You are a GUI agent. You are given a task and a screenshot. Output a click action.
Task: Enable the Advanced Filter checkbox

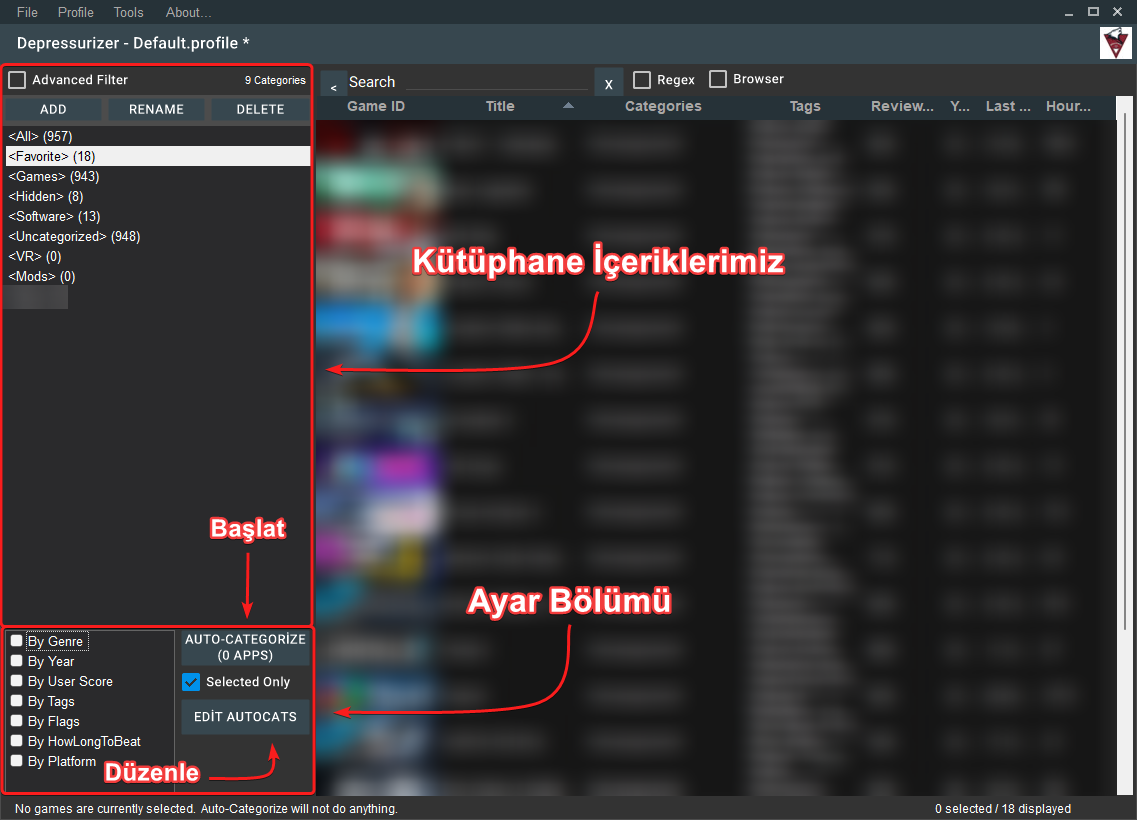point(17,80)
